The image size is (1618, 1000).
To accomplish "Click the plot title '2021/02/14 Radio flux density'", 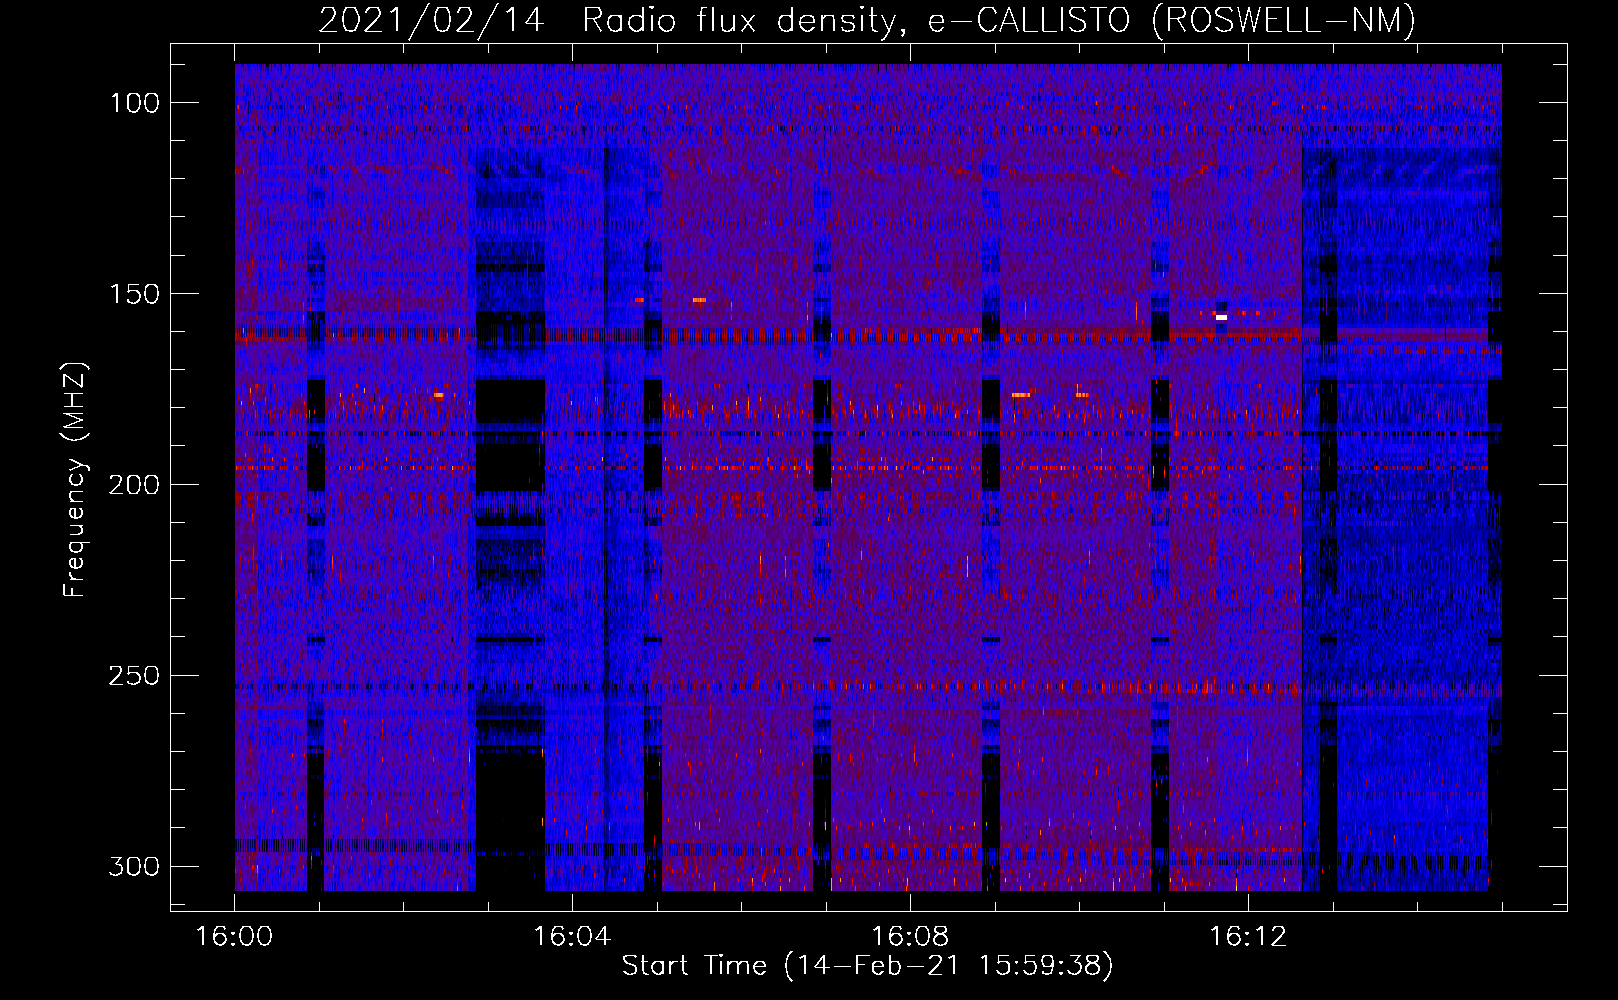I will click(609, 20).
